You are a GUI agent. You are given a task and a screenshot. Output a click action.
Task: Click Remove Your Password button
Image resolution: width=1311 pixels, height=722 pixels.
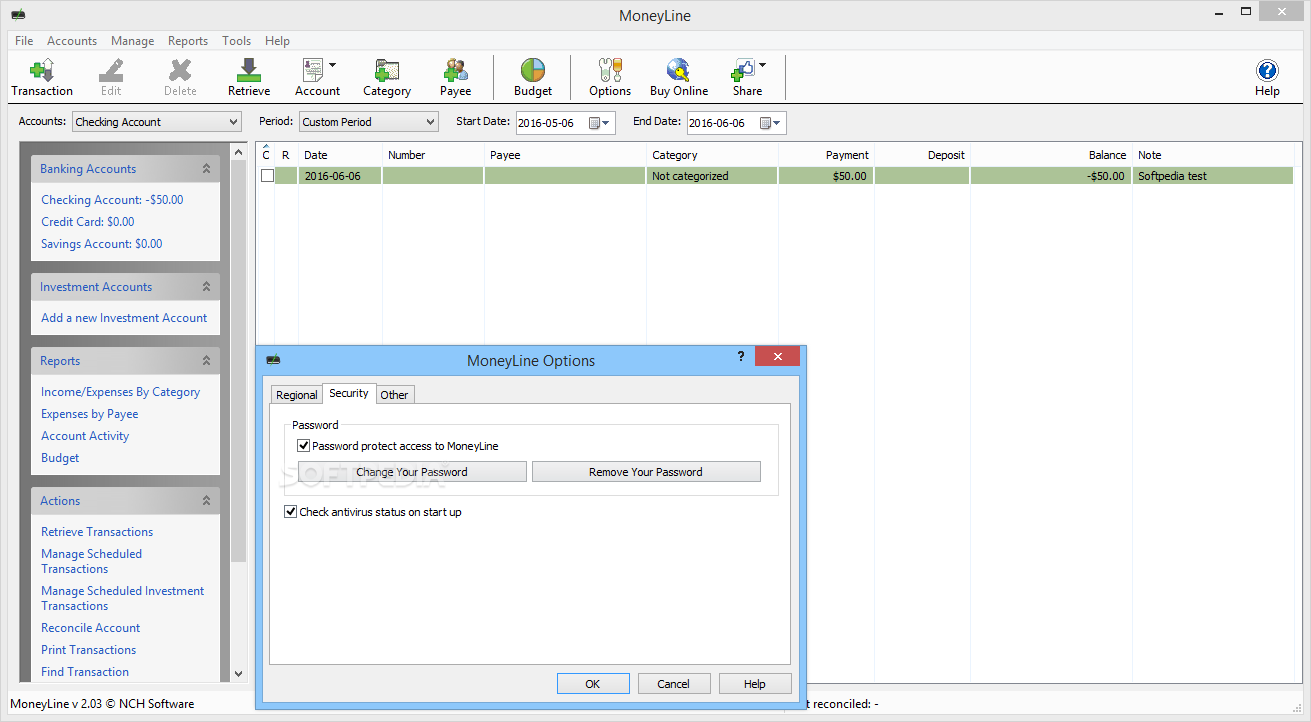646,472
